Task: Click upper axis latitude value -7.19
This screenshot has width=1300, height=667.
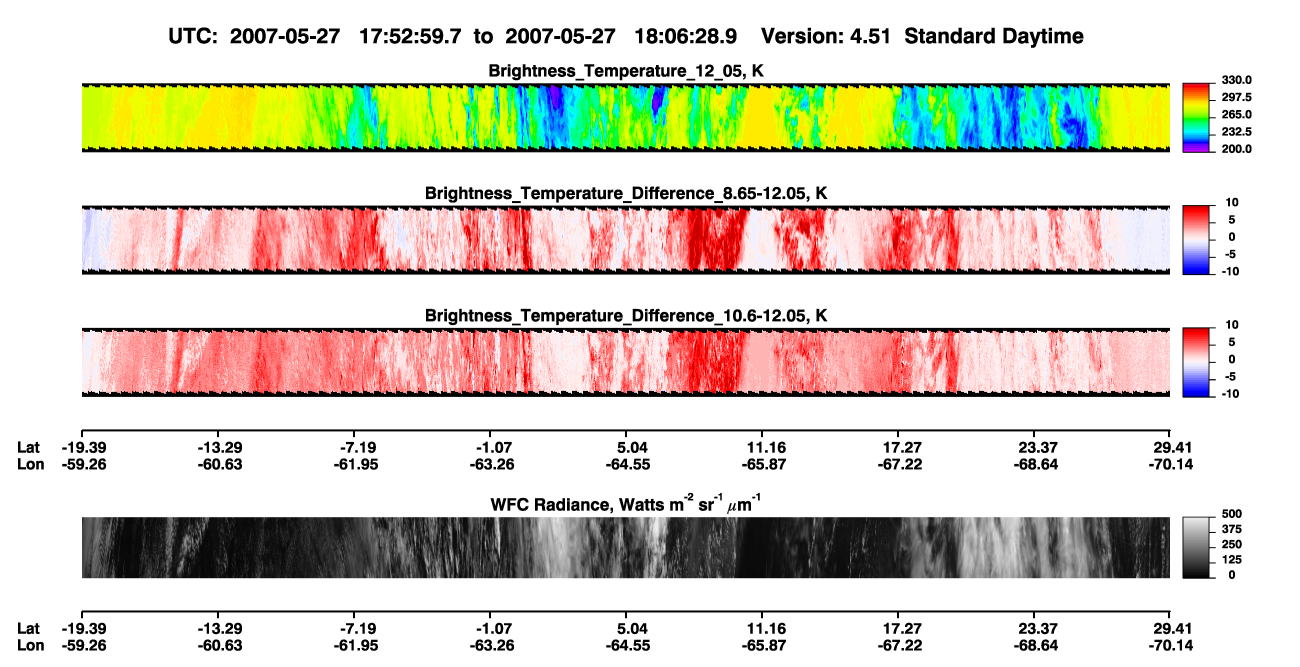Action: 354,447
